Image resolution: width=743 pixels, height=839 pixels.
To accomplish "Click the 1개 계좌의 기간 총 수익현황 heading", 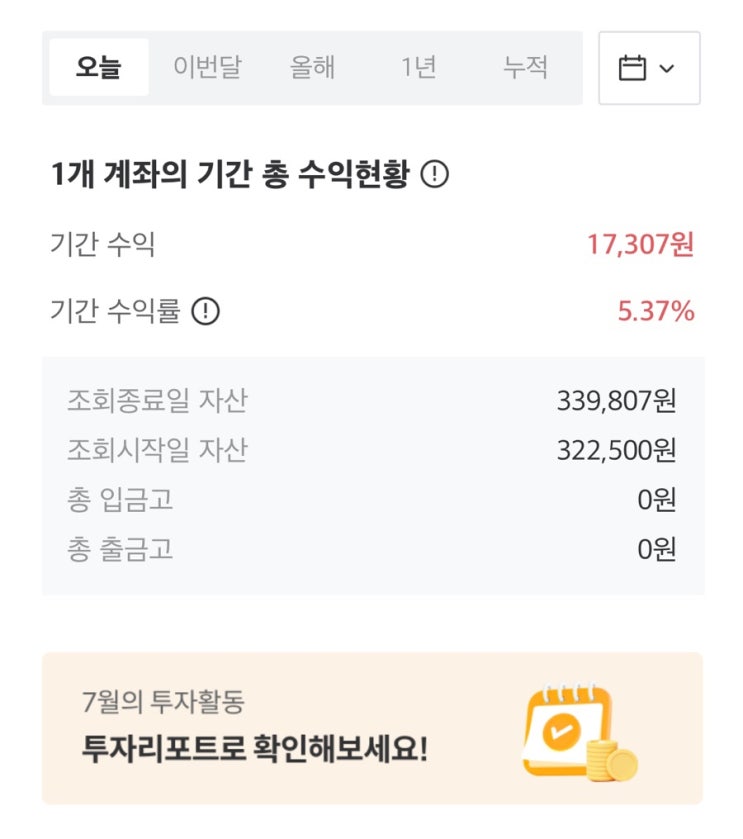I will [x=230, y=176].
